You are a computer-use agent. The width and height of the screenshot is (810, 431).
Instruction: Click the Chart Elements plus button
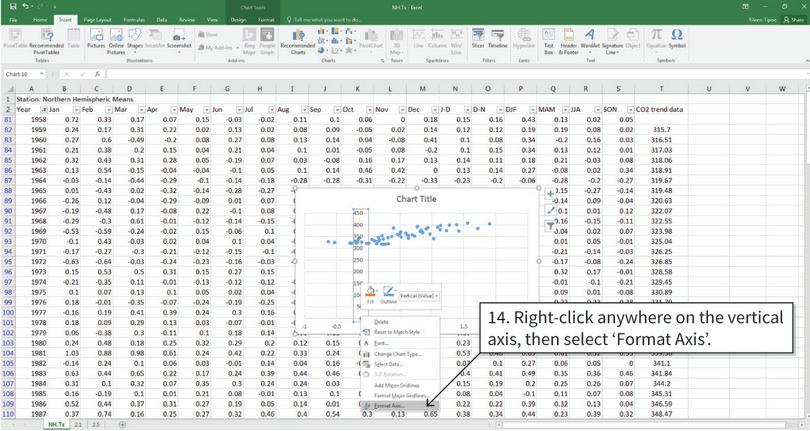(x=551, y=194)
